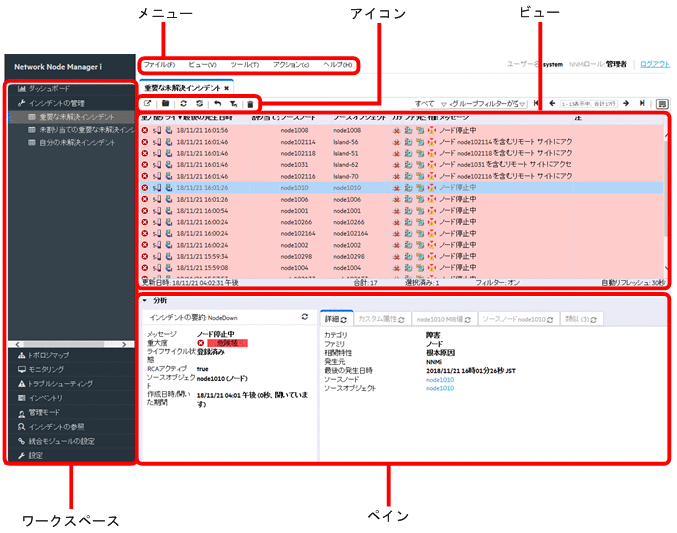Screen dimensions: 677x533
Task: Click the refresh icon in the incident toolbar
Action: pyautogui.click(x=183, y=104)
